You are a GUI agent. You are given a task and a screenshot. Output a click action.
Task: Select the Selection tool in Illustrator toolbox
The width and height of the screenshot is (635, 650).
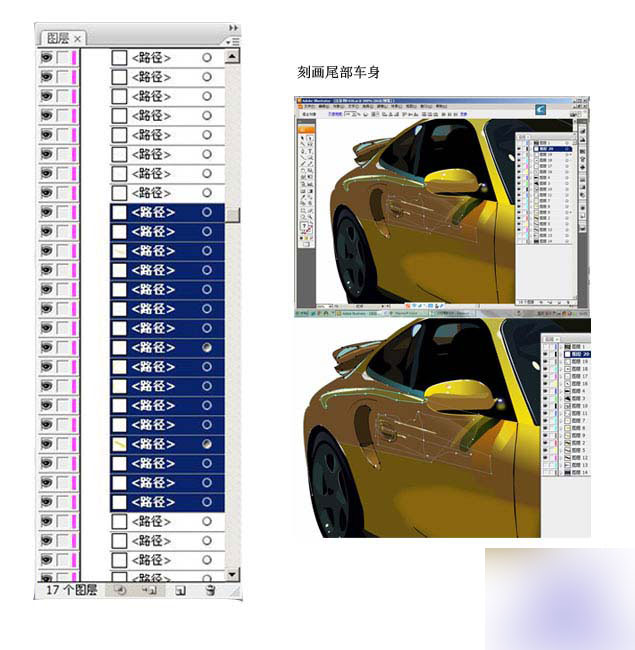(x=302, y=138)
